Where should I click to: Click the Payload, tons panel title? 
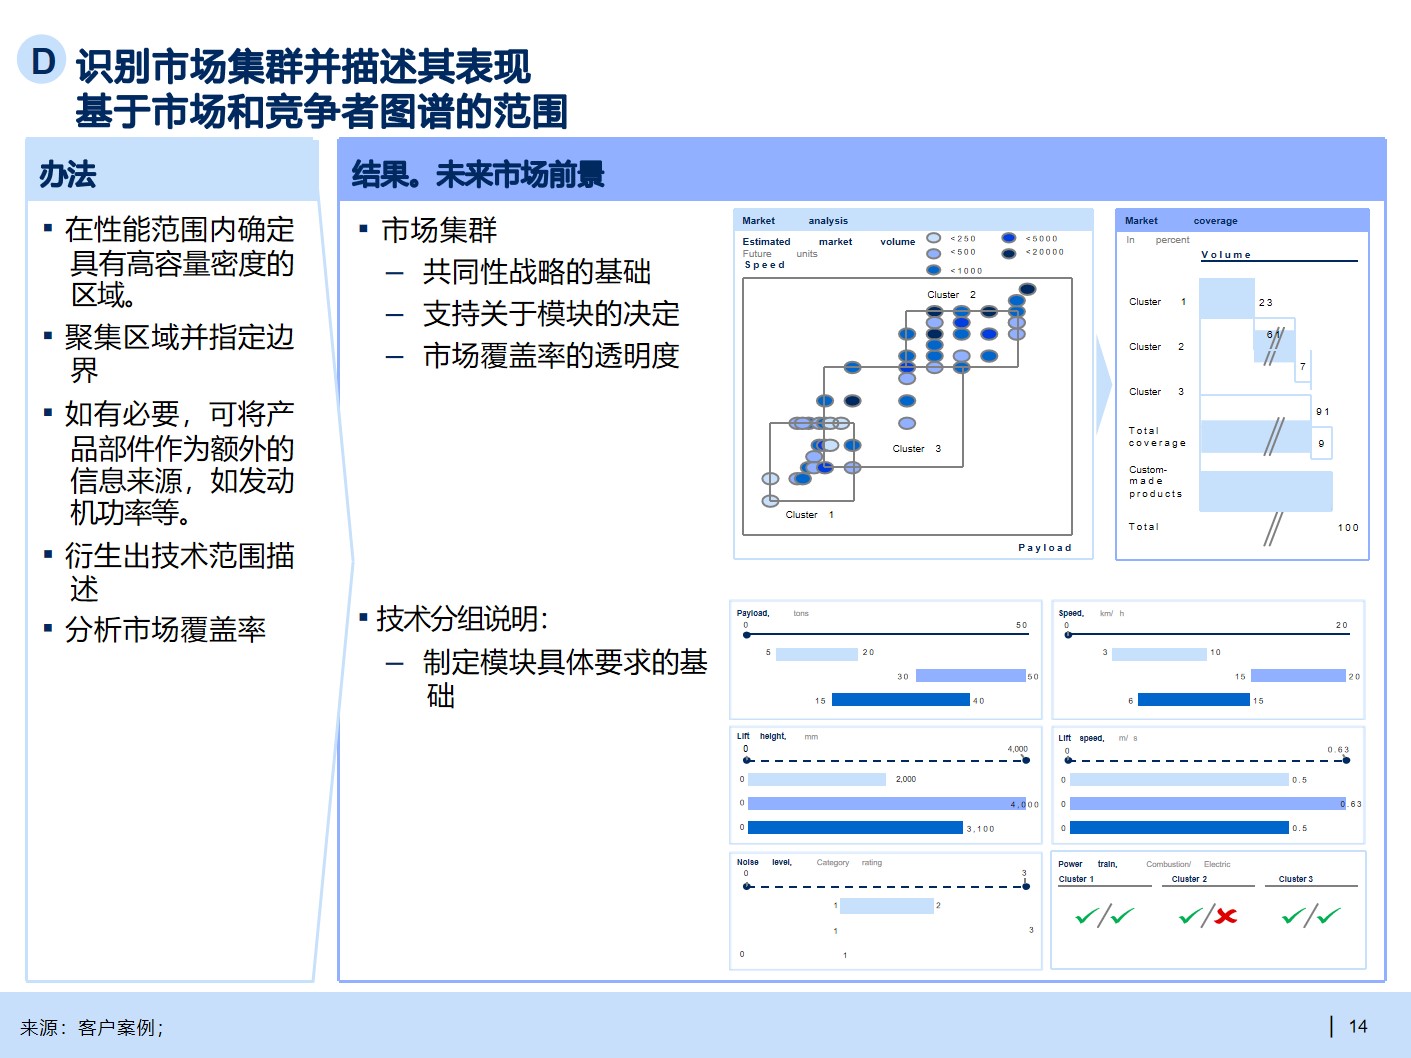click(x=773, y=613)
